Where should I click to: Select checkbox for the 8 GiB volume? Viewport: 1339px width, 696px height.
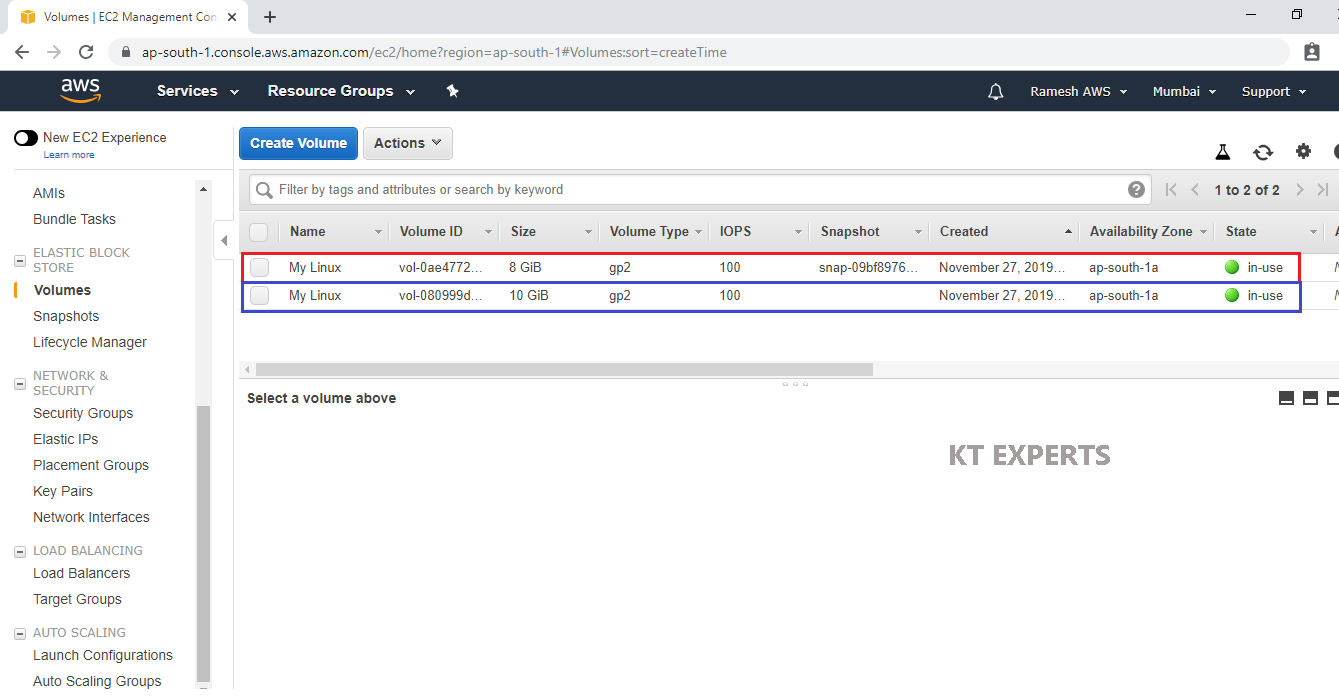[260, 268]
